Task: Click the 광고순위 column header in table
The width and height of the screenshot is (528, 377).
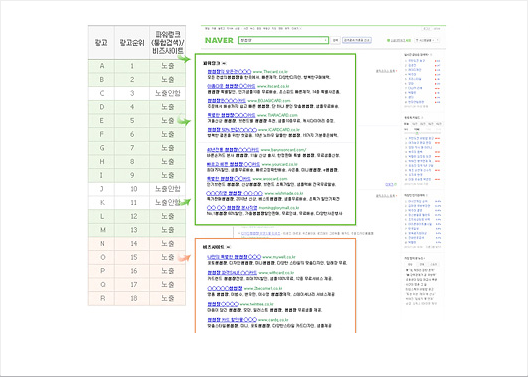Action: pos(132,43)
